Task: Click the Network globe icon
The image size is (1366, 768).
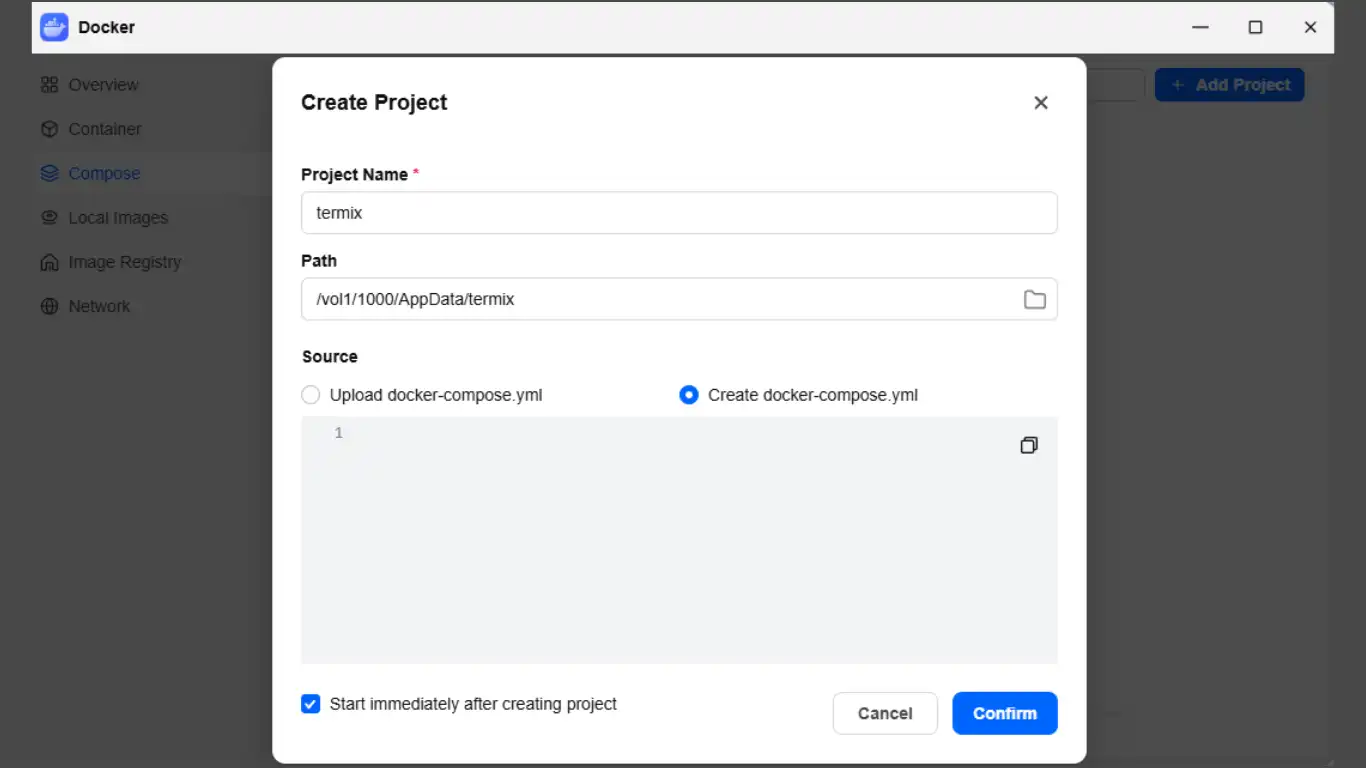Action: point(49,306)
